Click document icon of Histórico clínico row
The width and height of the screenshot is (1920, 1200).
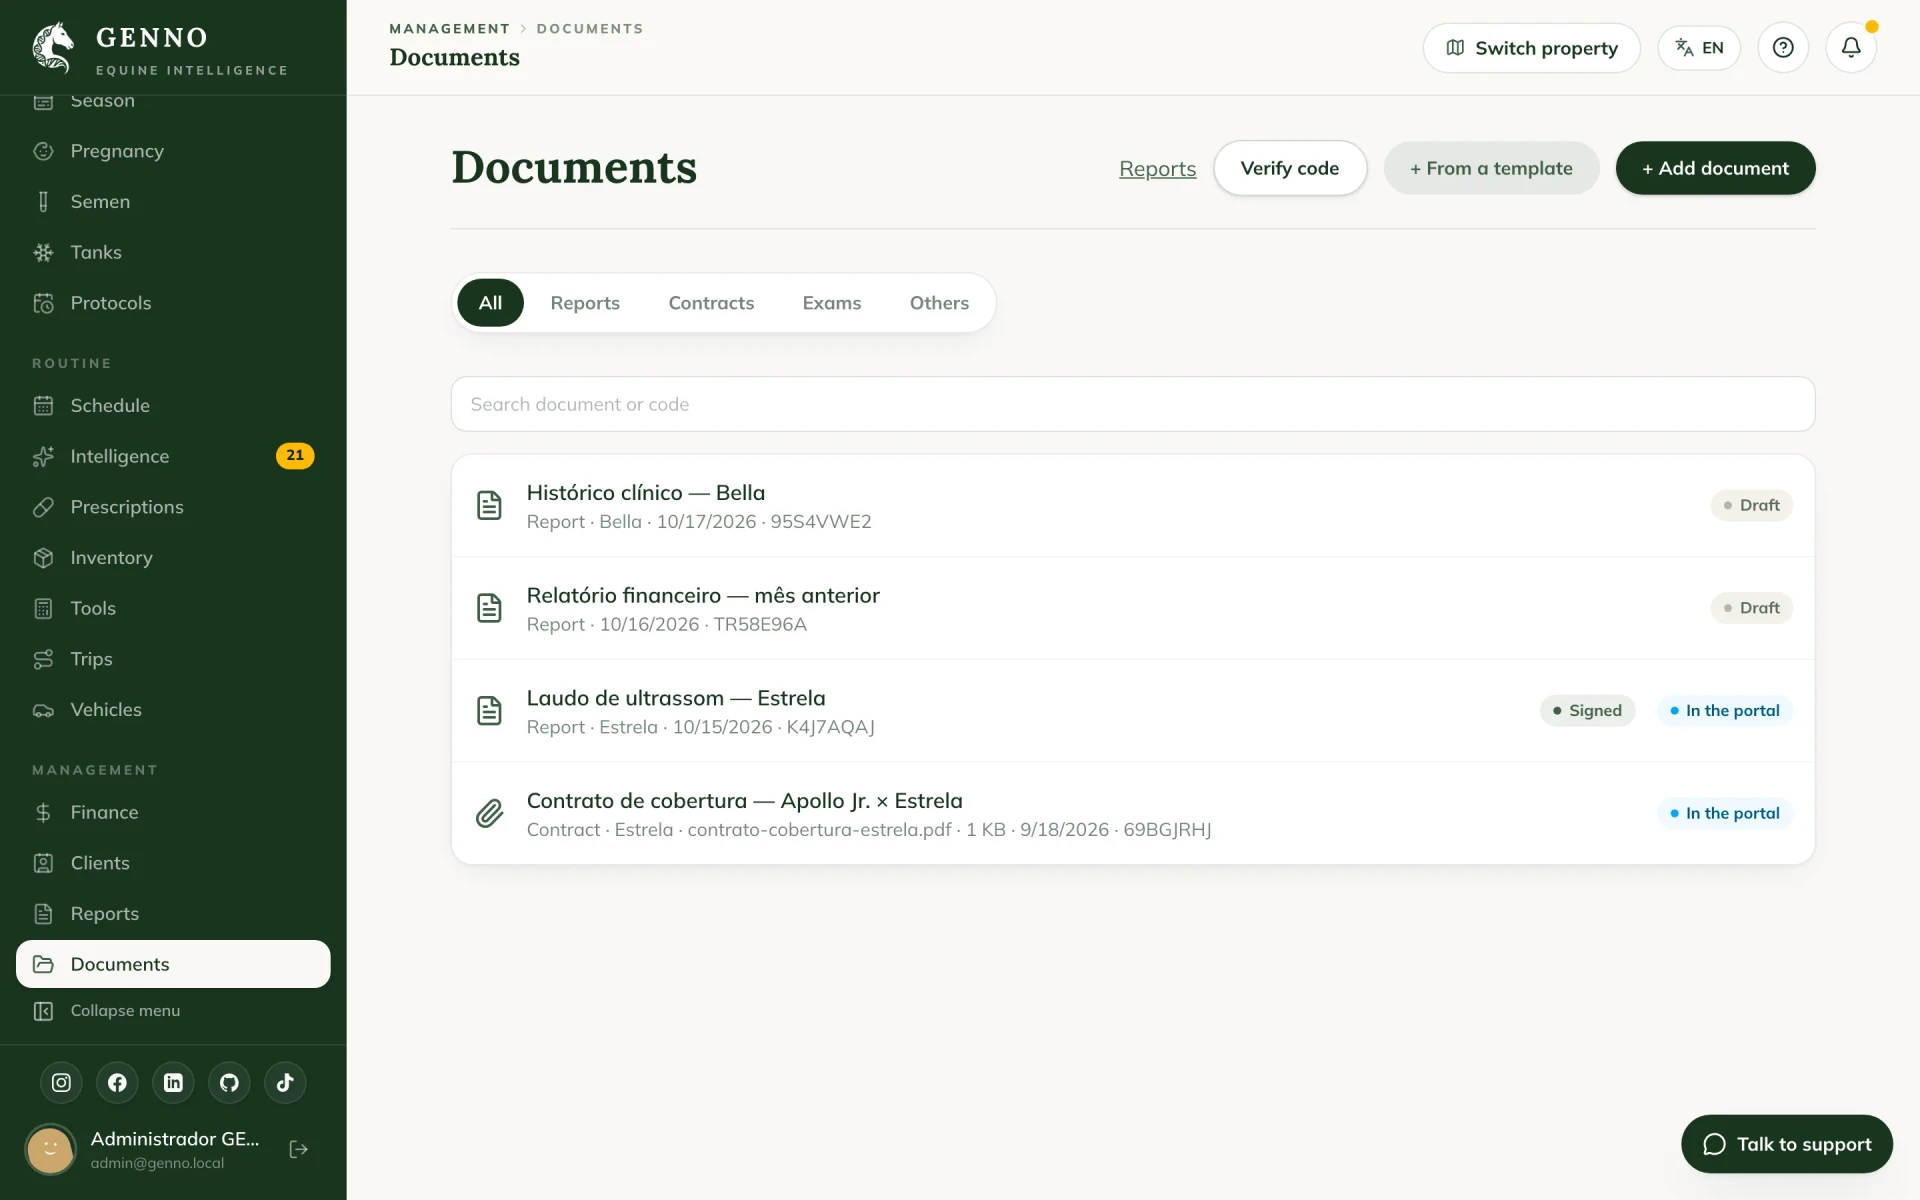[x=489, y=505]
